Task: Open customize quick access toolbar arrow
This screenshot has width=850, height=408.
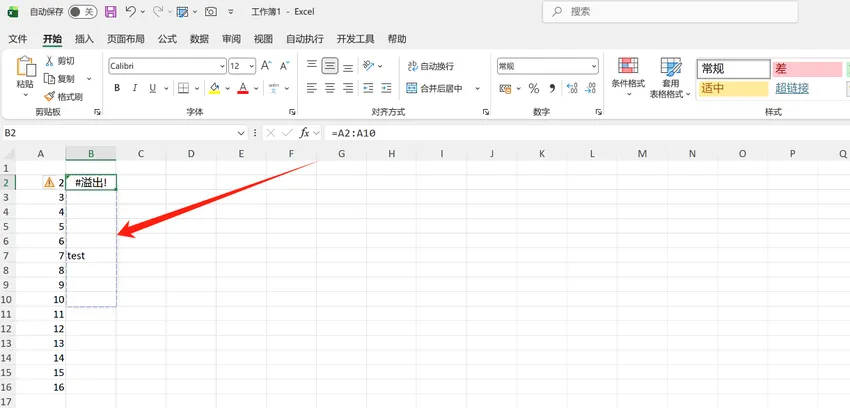Action: (231, 11)
